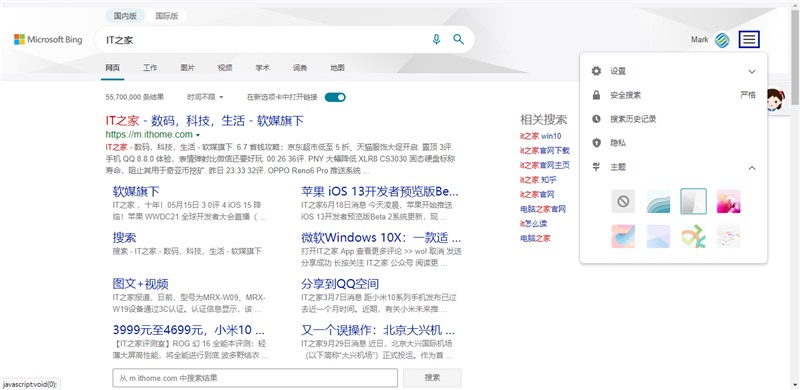The width and height of the screenshot is (800, 390).
Task: Click the Mark username text
Action: tap(699, 39)
